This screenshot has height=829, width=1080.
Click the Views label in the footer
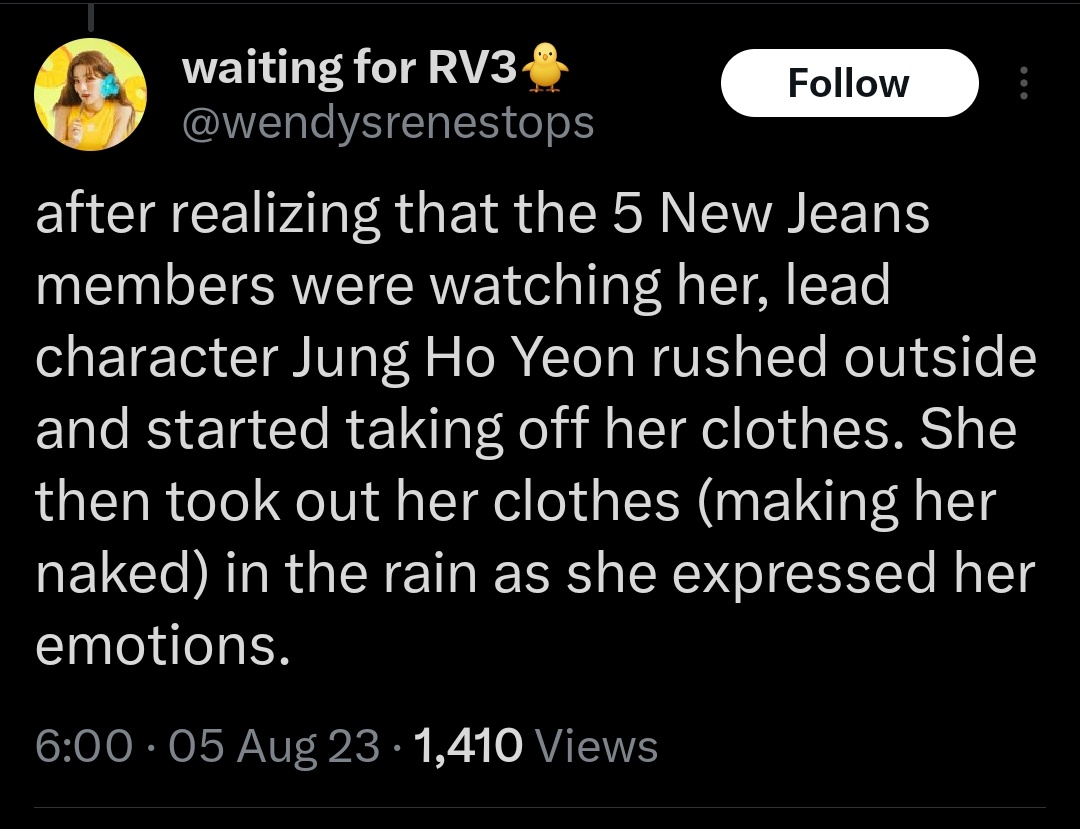596,746
